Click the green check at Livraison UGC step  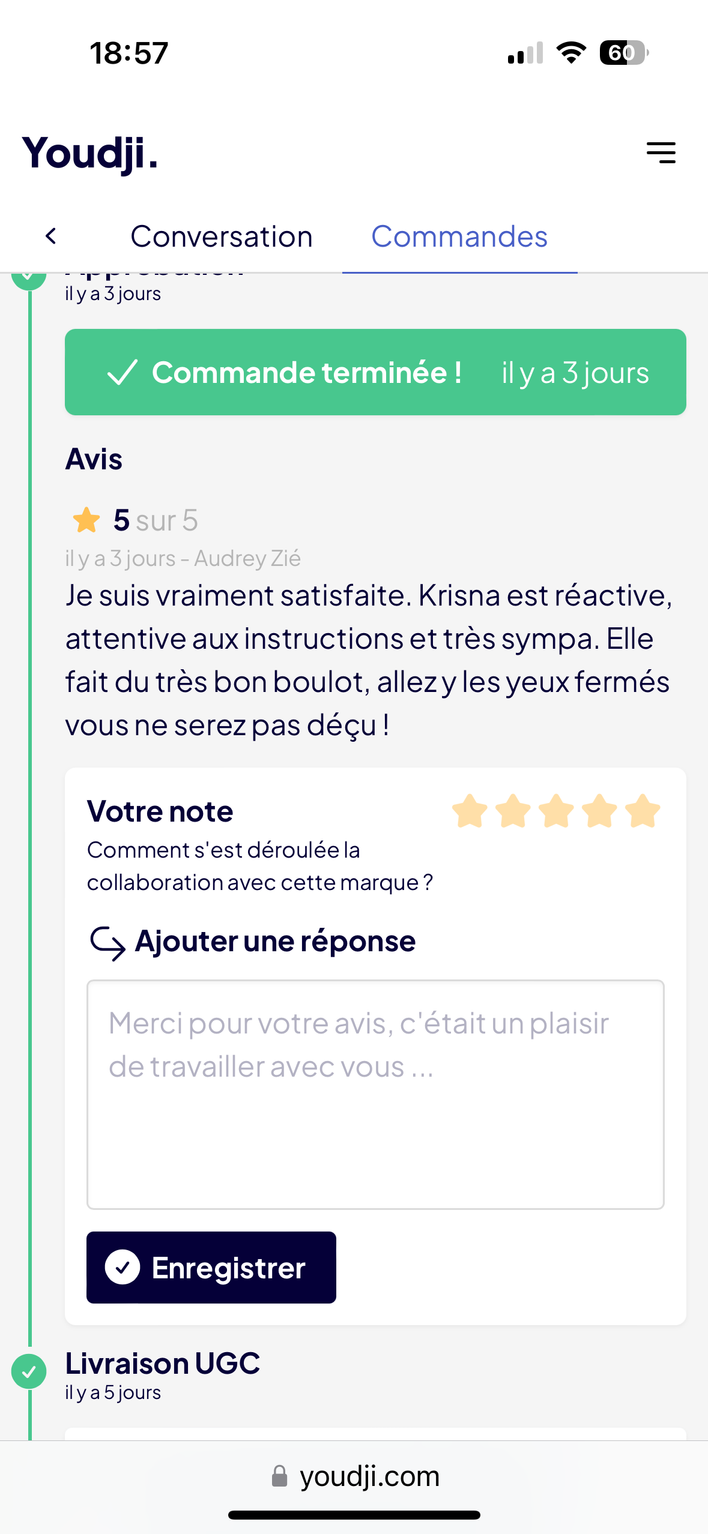click(29, 1371)
